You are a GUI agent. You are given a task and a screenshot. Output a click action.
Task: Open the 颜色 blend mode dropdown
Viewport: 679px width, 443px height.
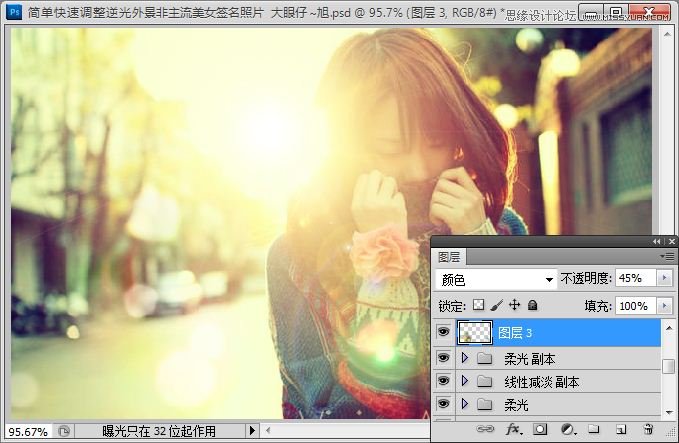pyautogui.click(x=496, y=279)
